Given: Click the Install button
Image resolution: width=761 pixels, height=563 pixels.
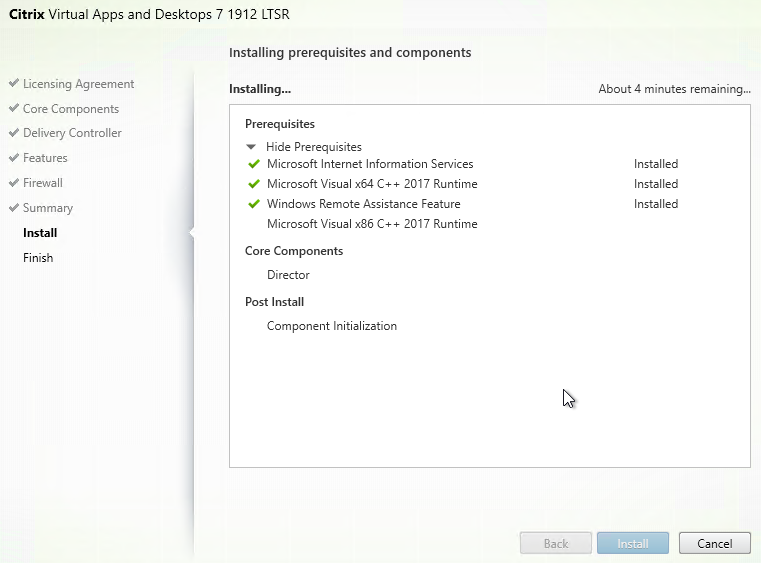Looking at the screenshot, I should pyautogui.click(x=633, y=544).
